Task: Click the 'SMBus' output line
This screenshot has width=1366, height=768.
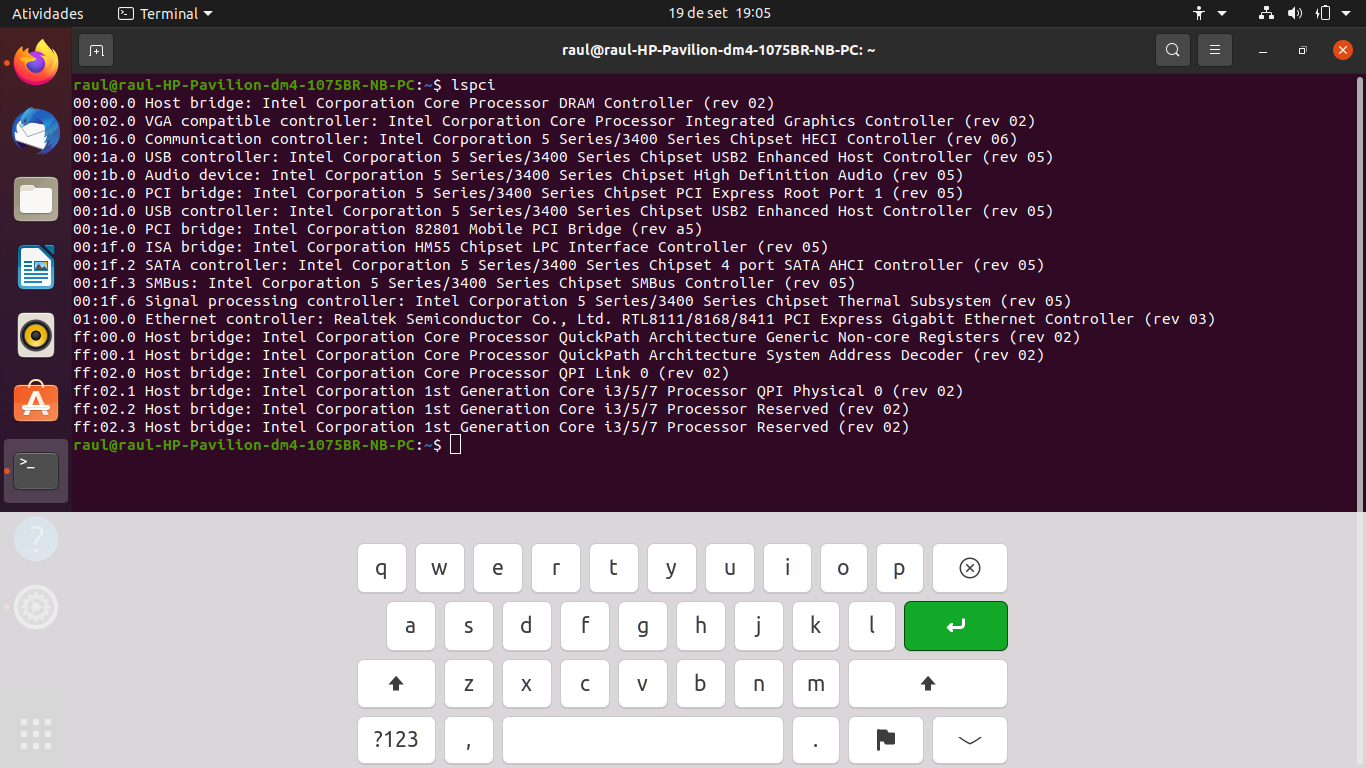Action: (464, 283)
